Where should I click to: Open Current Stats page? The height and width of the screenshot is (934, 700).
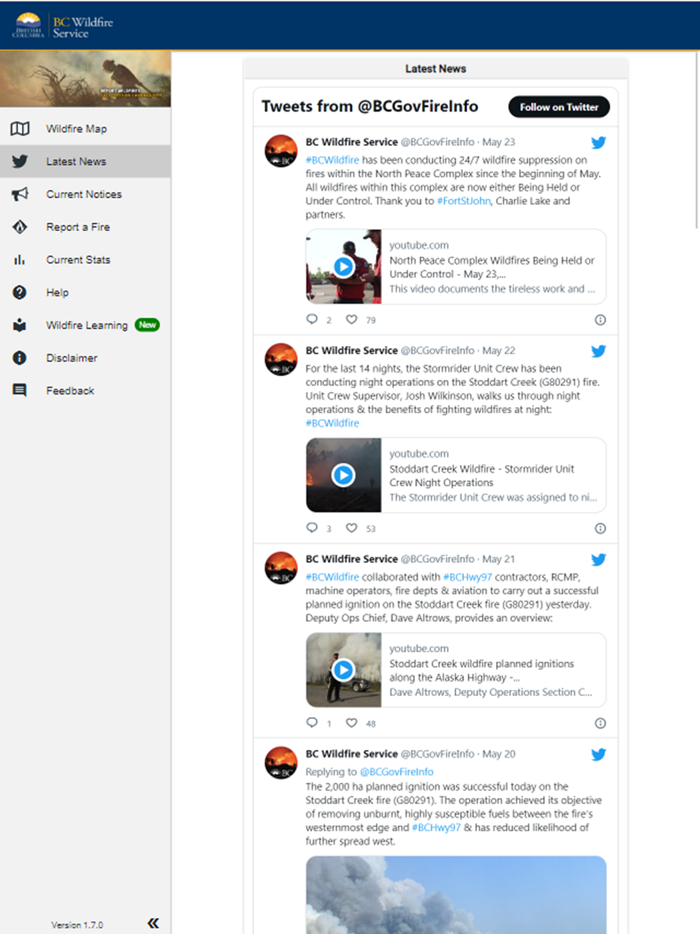click(x=85, y=260)
